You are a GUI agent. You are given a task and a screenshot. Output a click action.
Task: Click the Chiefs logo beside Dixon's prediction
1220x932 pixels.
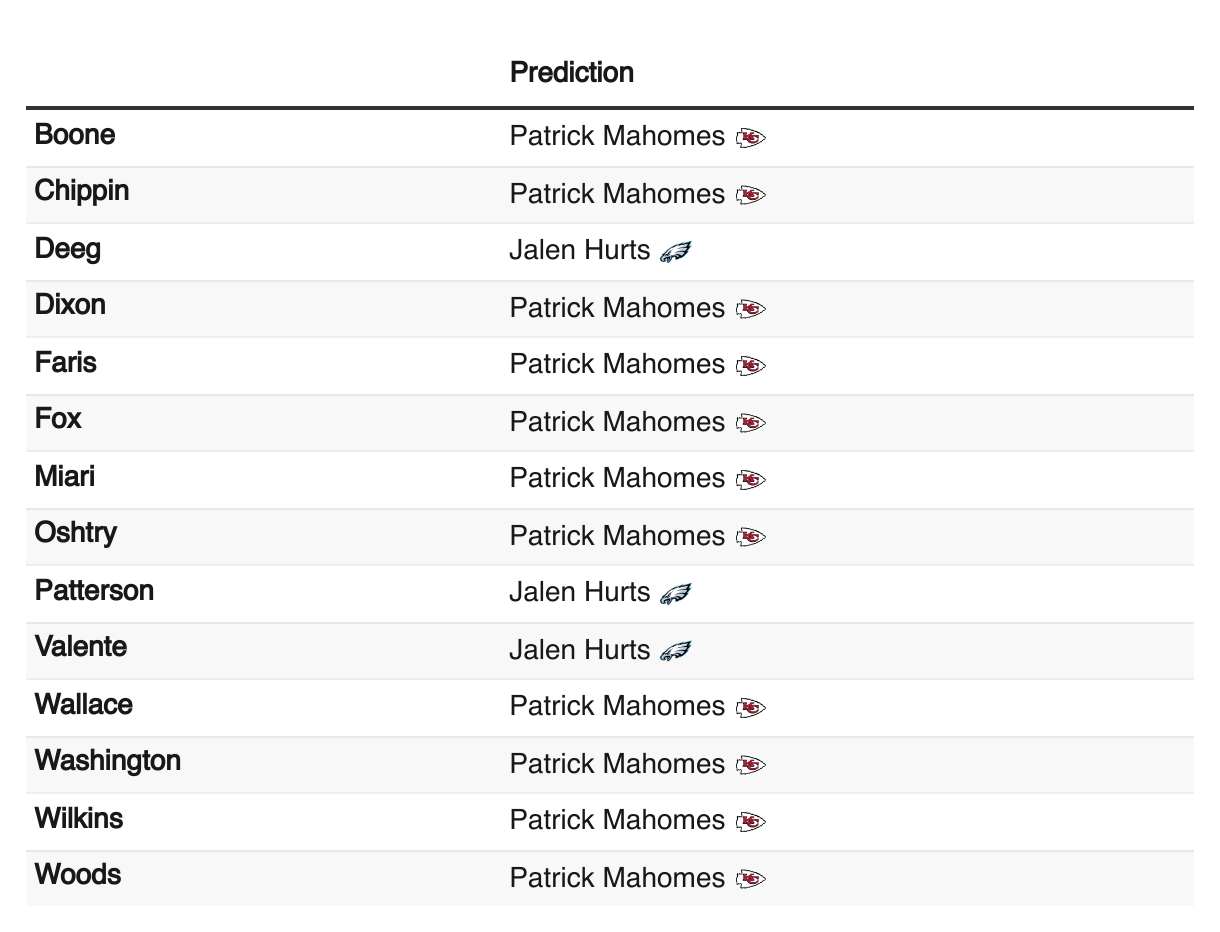(751, 309)
